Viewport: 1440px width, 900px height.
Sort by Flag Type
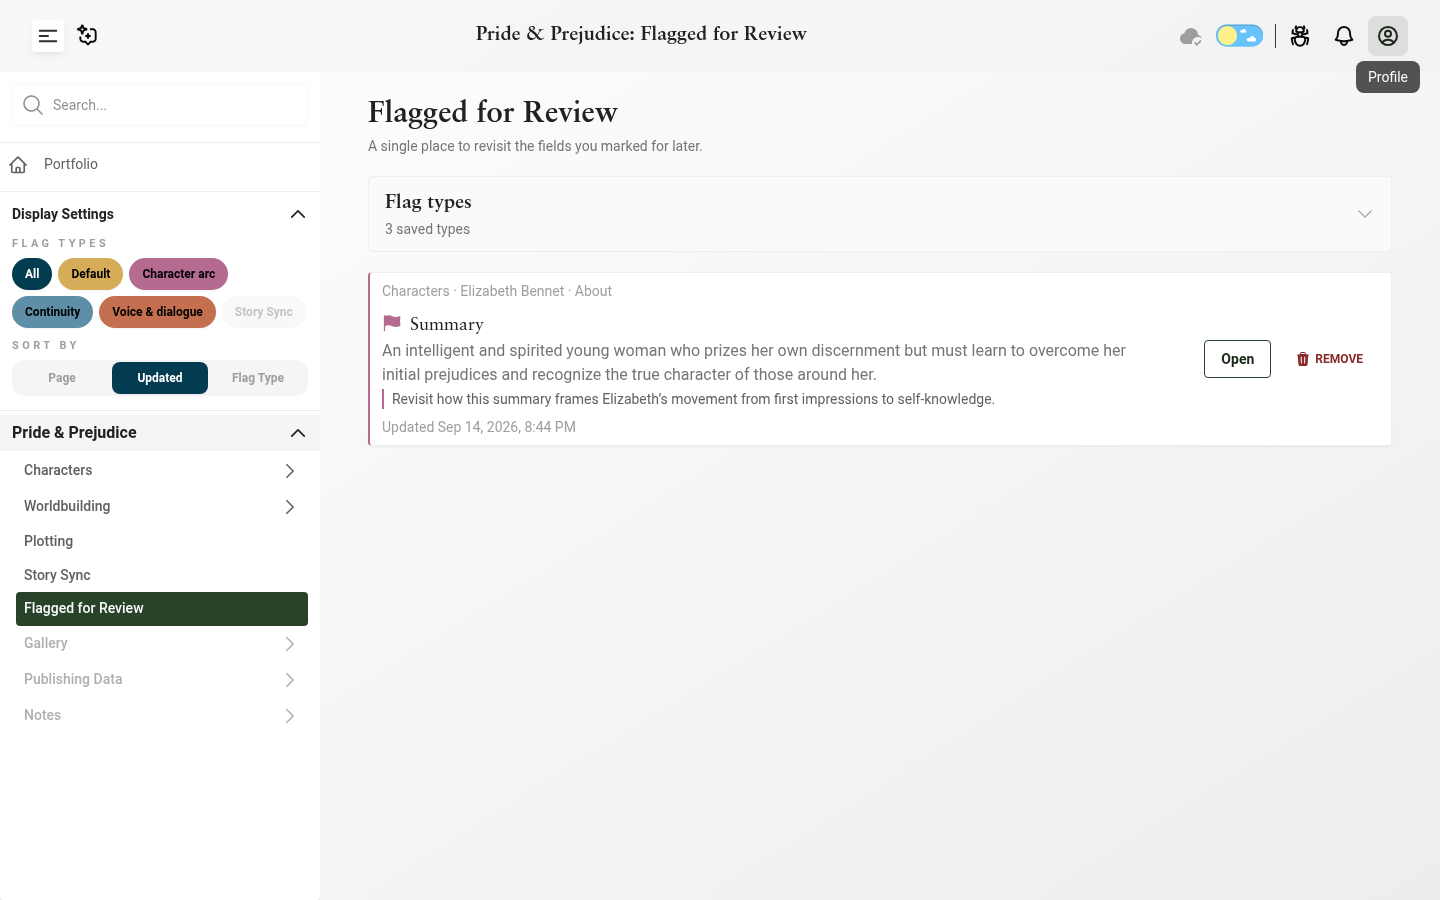coord(258,378)
